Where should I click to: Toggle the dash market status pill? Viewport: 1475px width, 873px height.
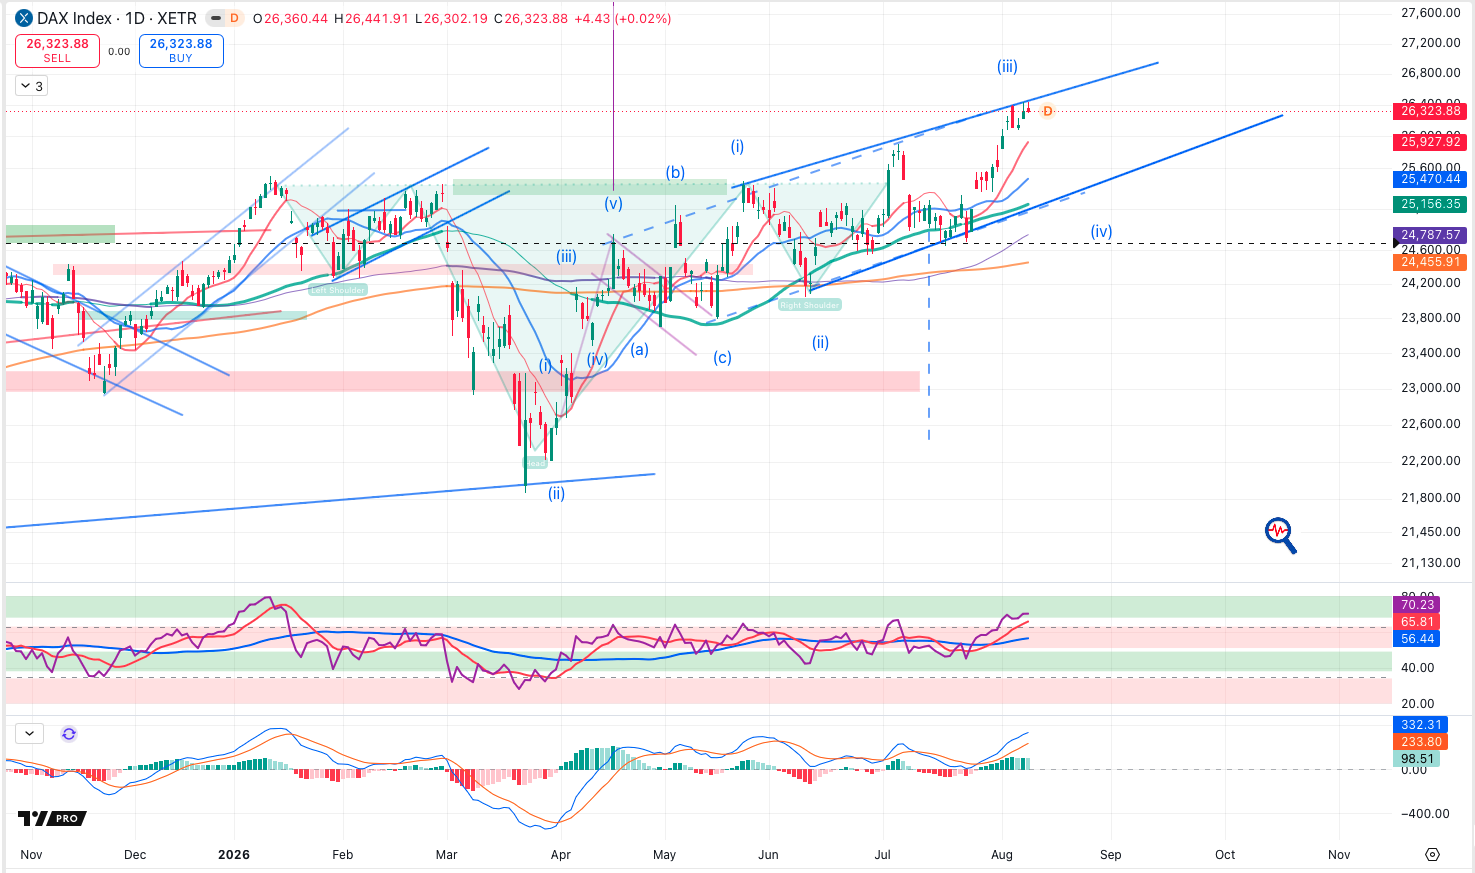click(214, 18)
